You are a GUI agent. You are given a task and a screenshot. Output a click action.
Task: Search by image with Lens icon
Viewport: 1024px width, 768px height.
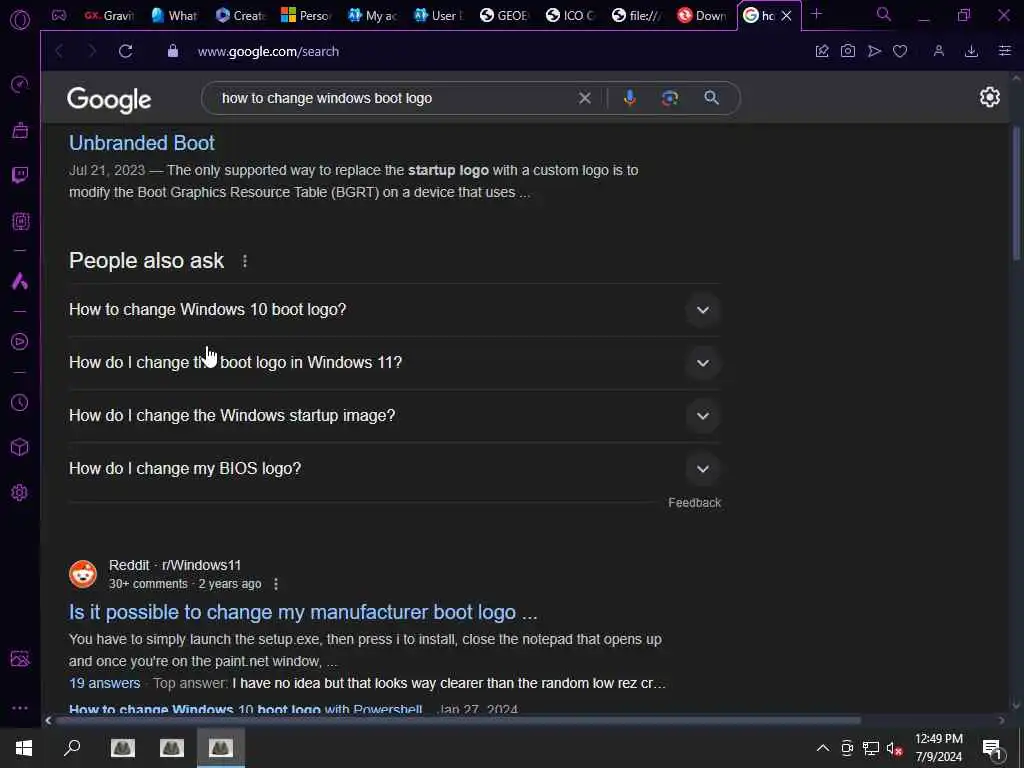coord(669,98)
